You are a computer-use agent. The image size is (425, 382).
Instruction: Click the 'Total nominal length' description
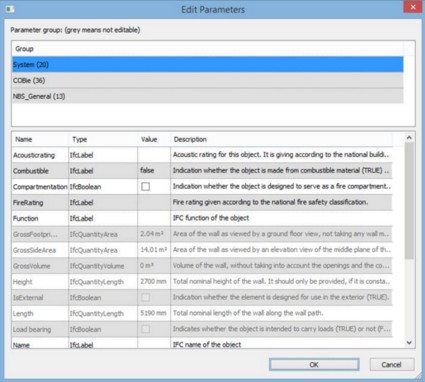pyautogui.click(x=248, y=313)
